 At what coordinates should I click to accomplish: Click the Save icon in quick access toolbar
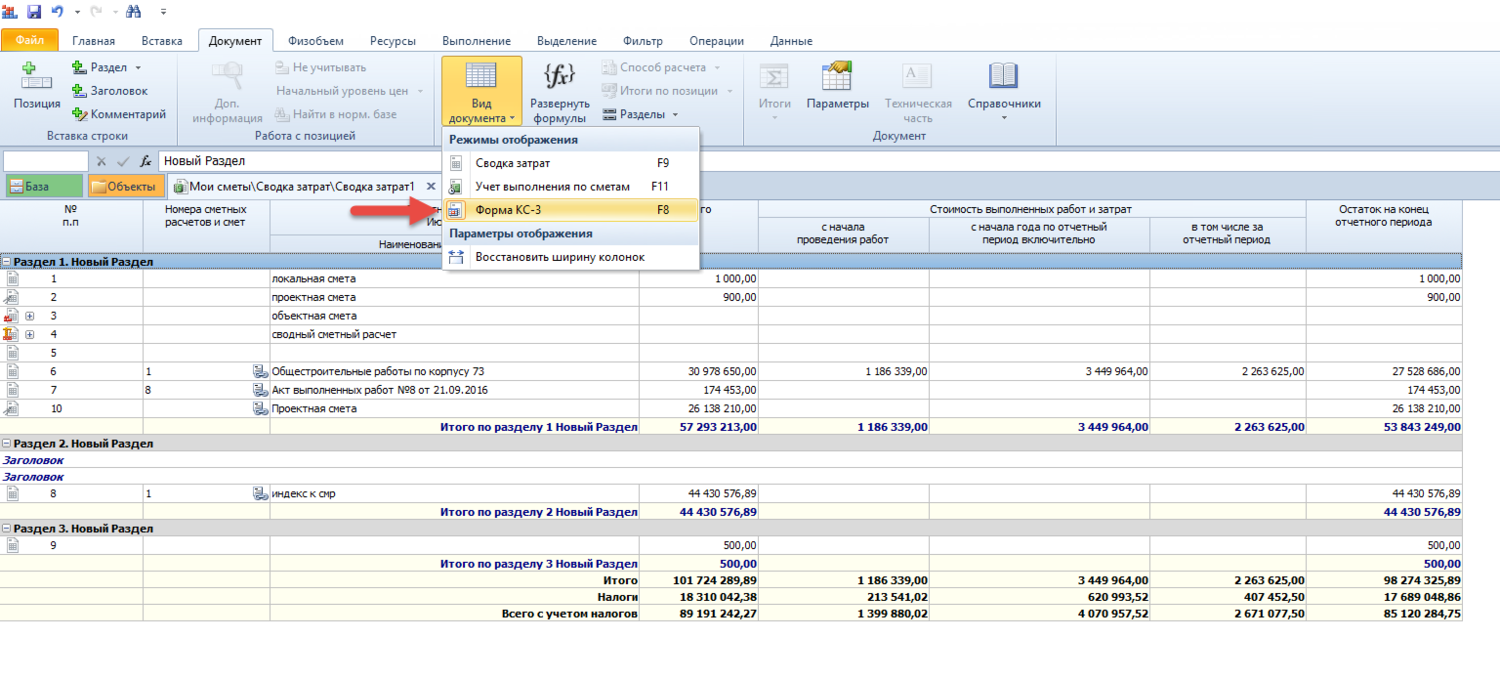(x=34, y=11)
